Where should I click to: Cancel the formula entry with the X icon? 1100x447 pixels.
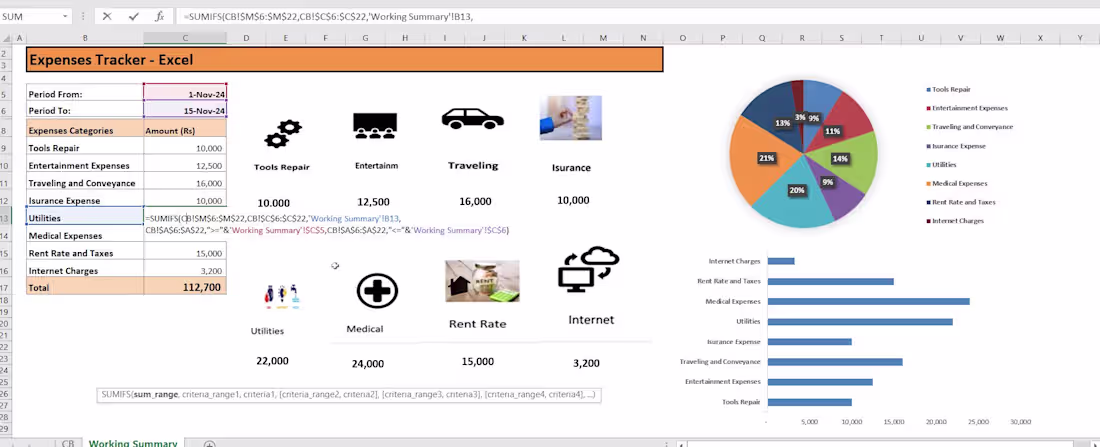point(107,16)
